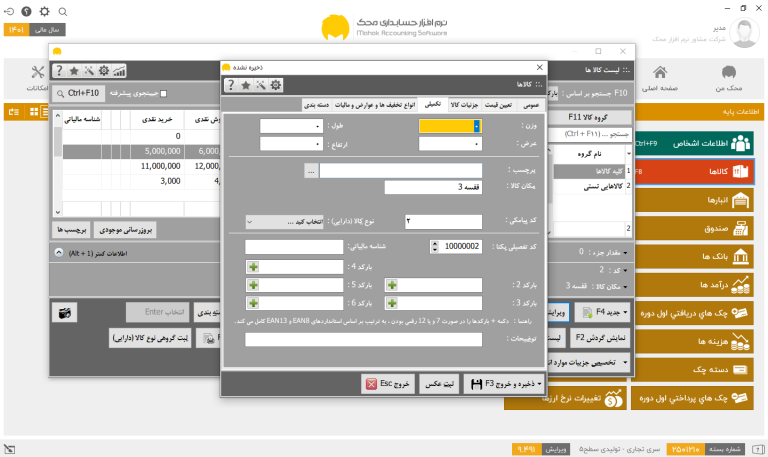This screenshot has width=768, height=457.
Task: Open the New F4 button dropdown arrow
Action: click(625, 313)
